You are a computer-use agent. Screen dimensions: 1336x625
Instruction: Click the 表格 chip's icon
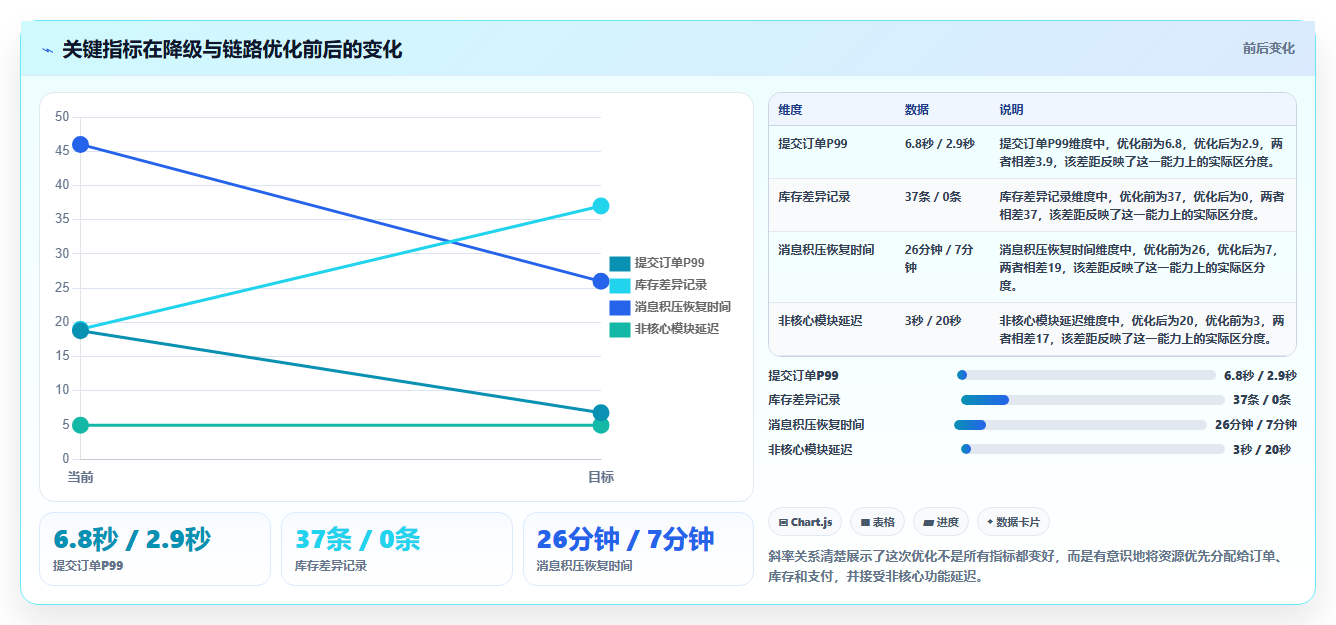point(865,522)
